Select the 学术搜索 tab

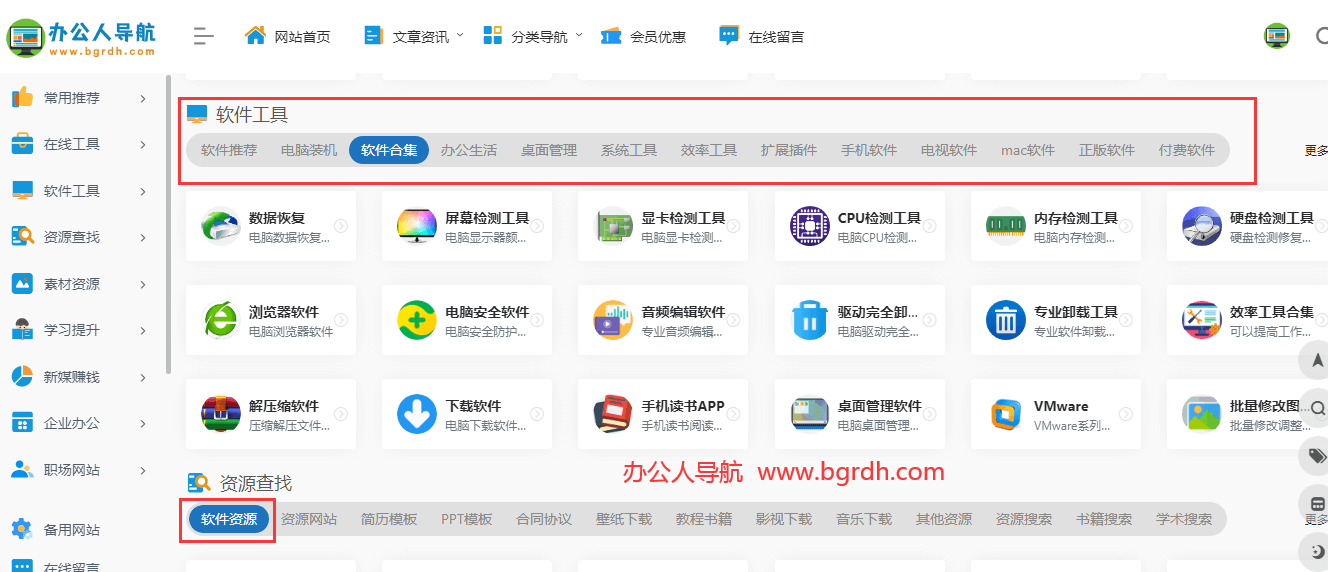click(1184, 519)
